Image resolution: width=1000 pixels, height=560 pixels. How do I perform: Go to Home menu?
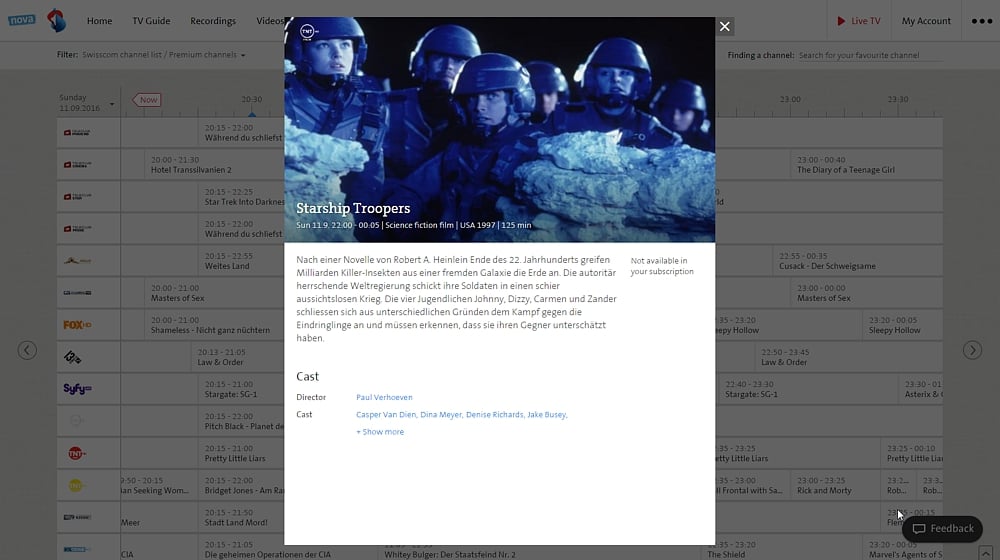[99, 21]
